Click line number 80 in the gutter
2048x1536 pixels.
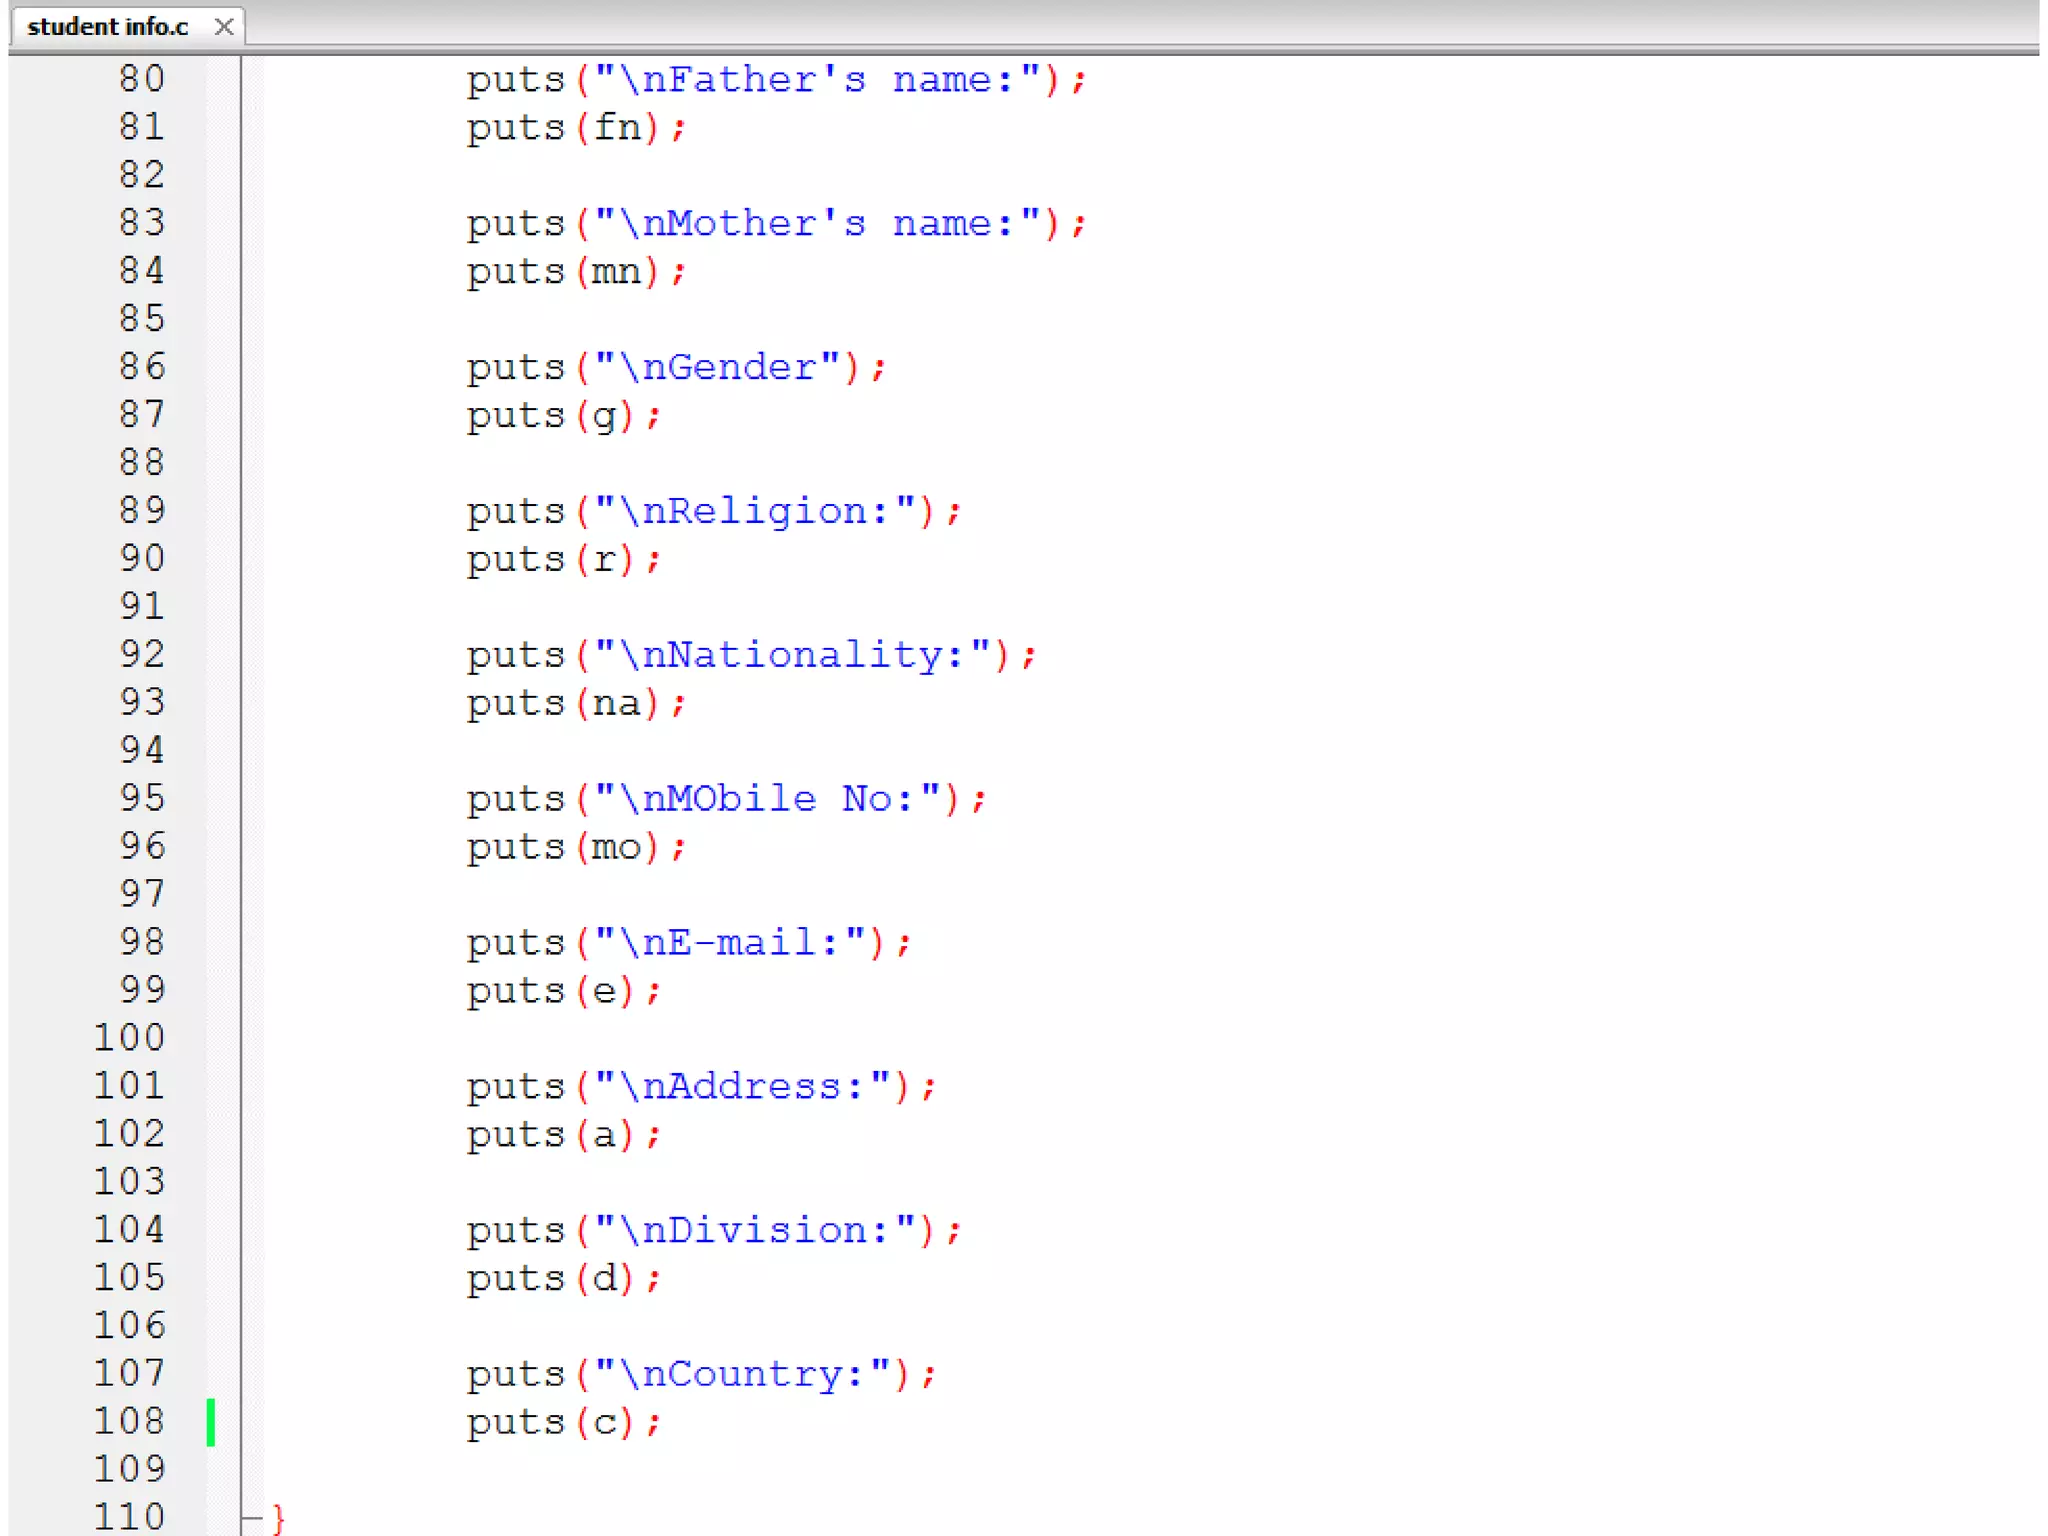pos(141,79)
